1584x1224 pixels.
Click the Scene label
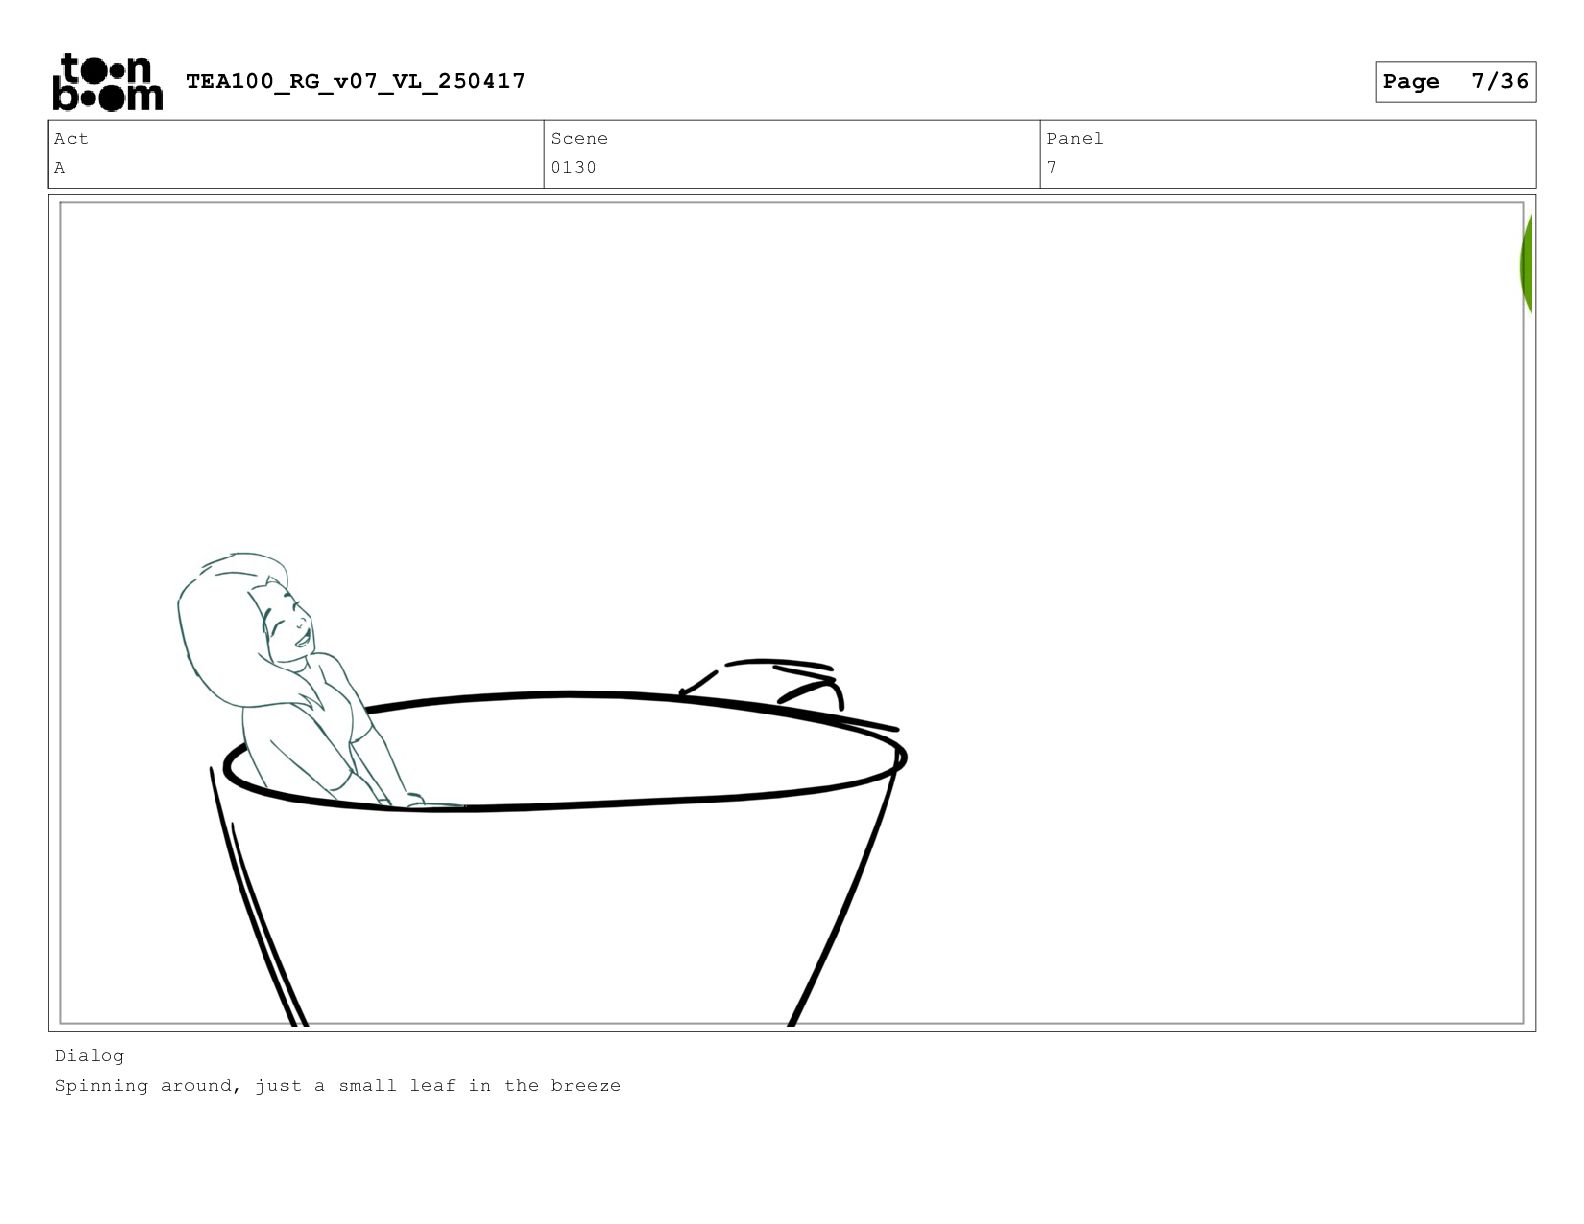click(579, 139)
